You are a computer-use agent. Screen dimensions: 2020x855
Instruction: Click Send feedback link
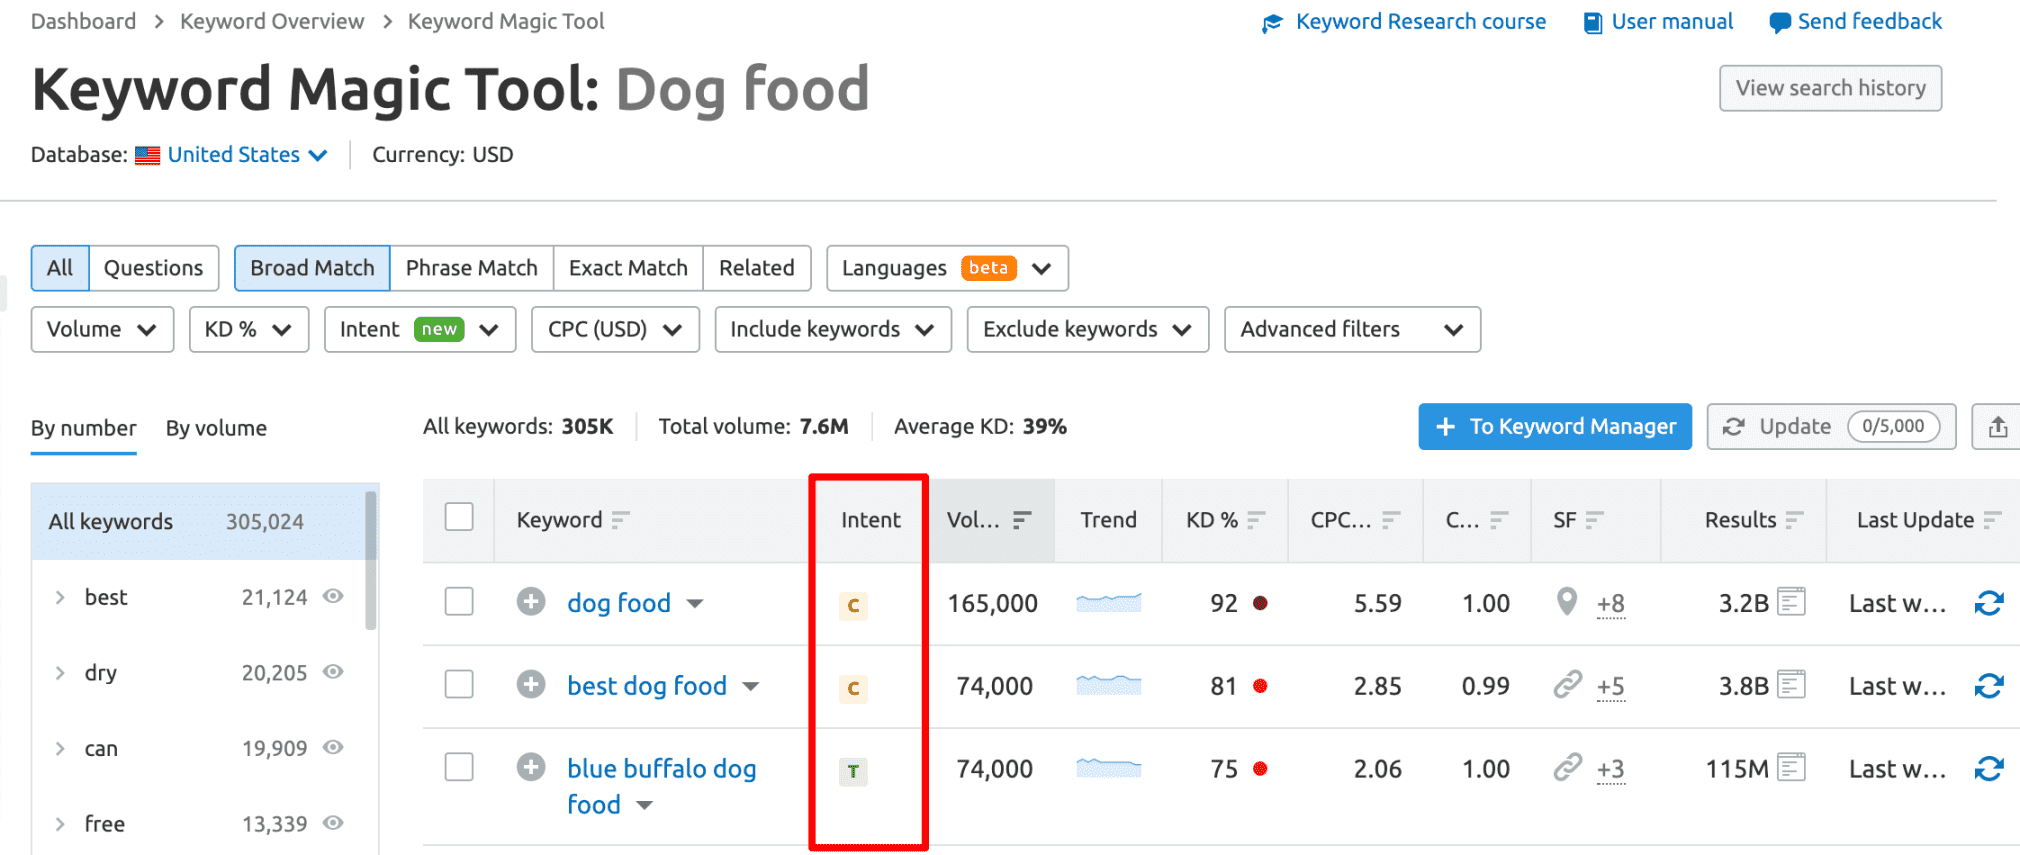point(1855,22)
